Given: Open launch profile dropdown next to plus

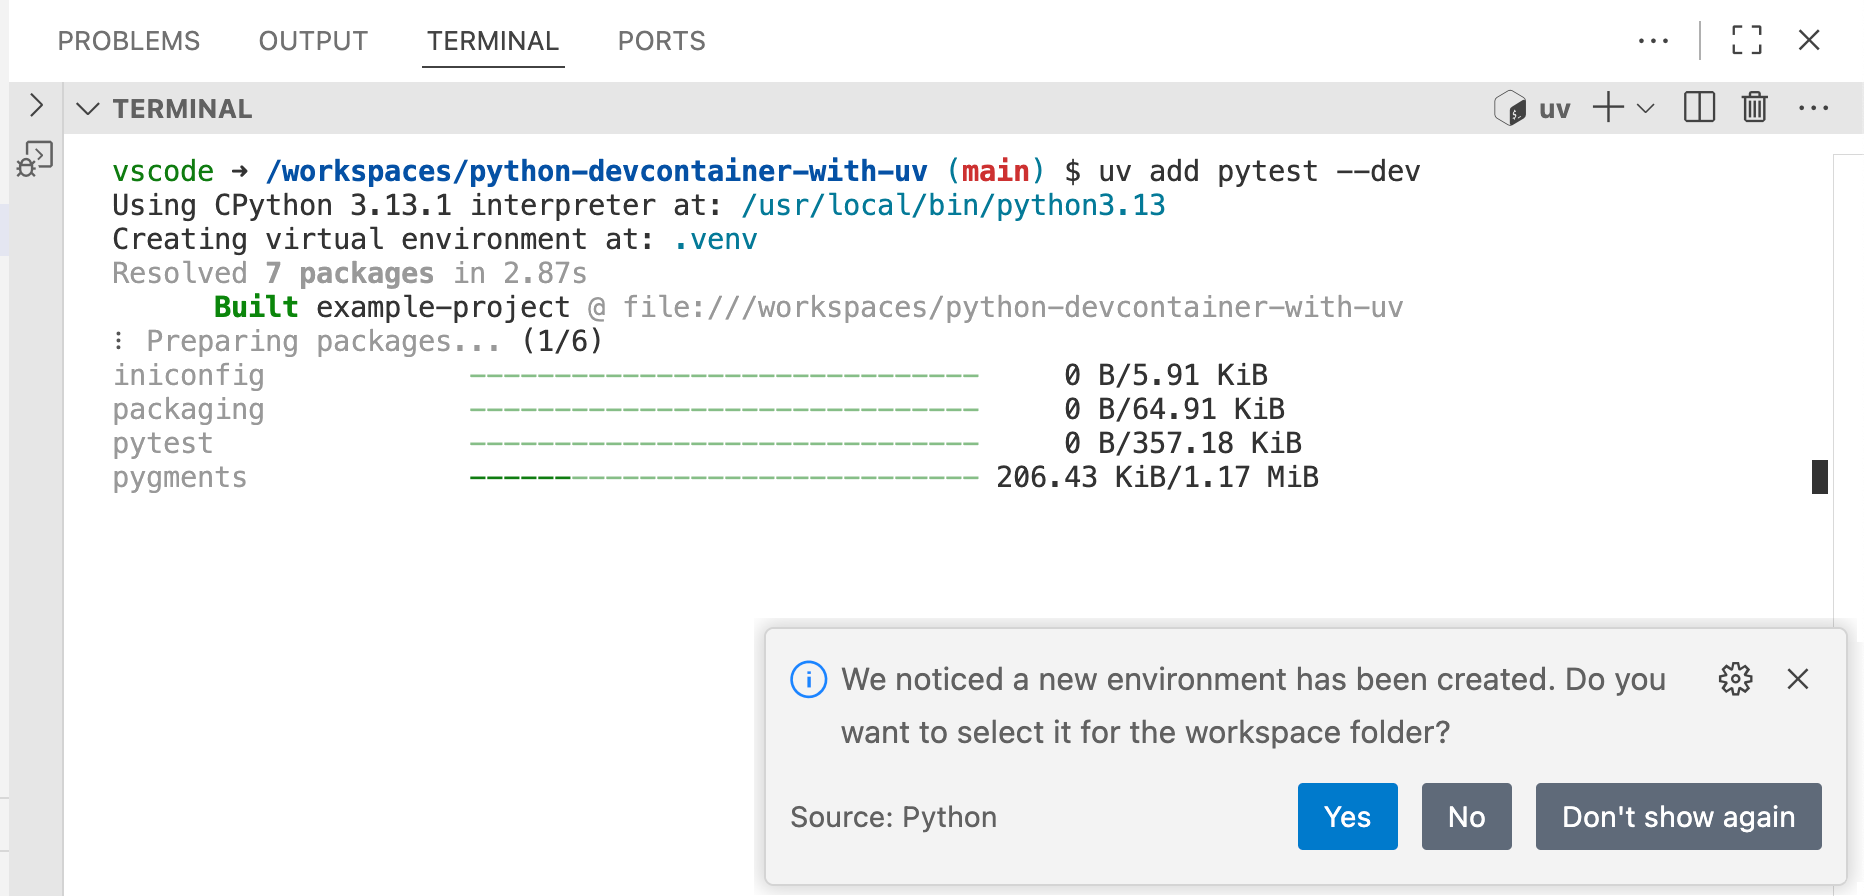Looking at the screenshot, I should (1646, 108).
